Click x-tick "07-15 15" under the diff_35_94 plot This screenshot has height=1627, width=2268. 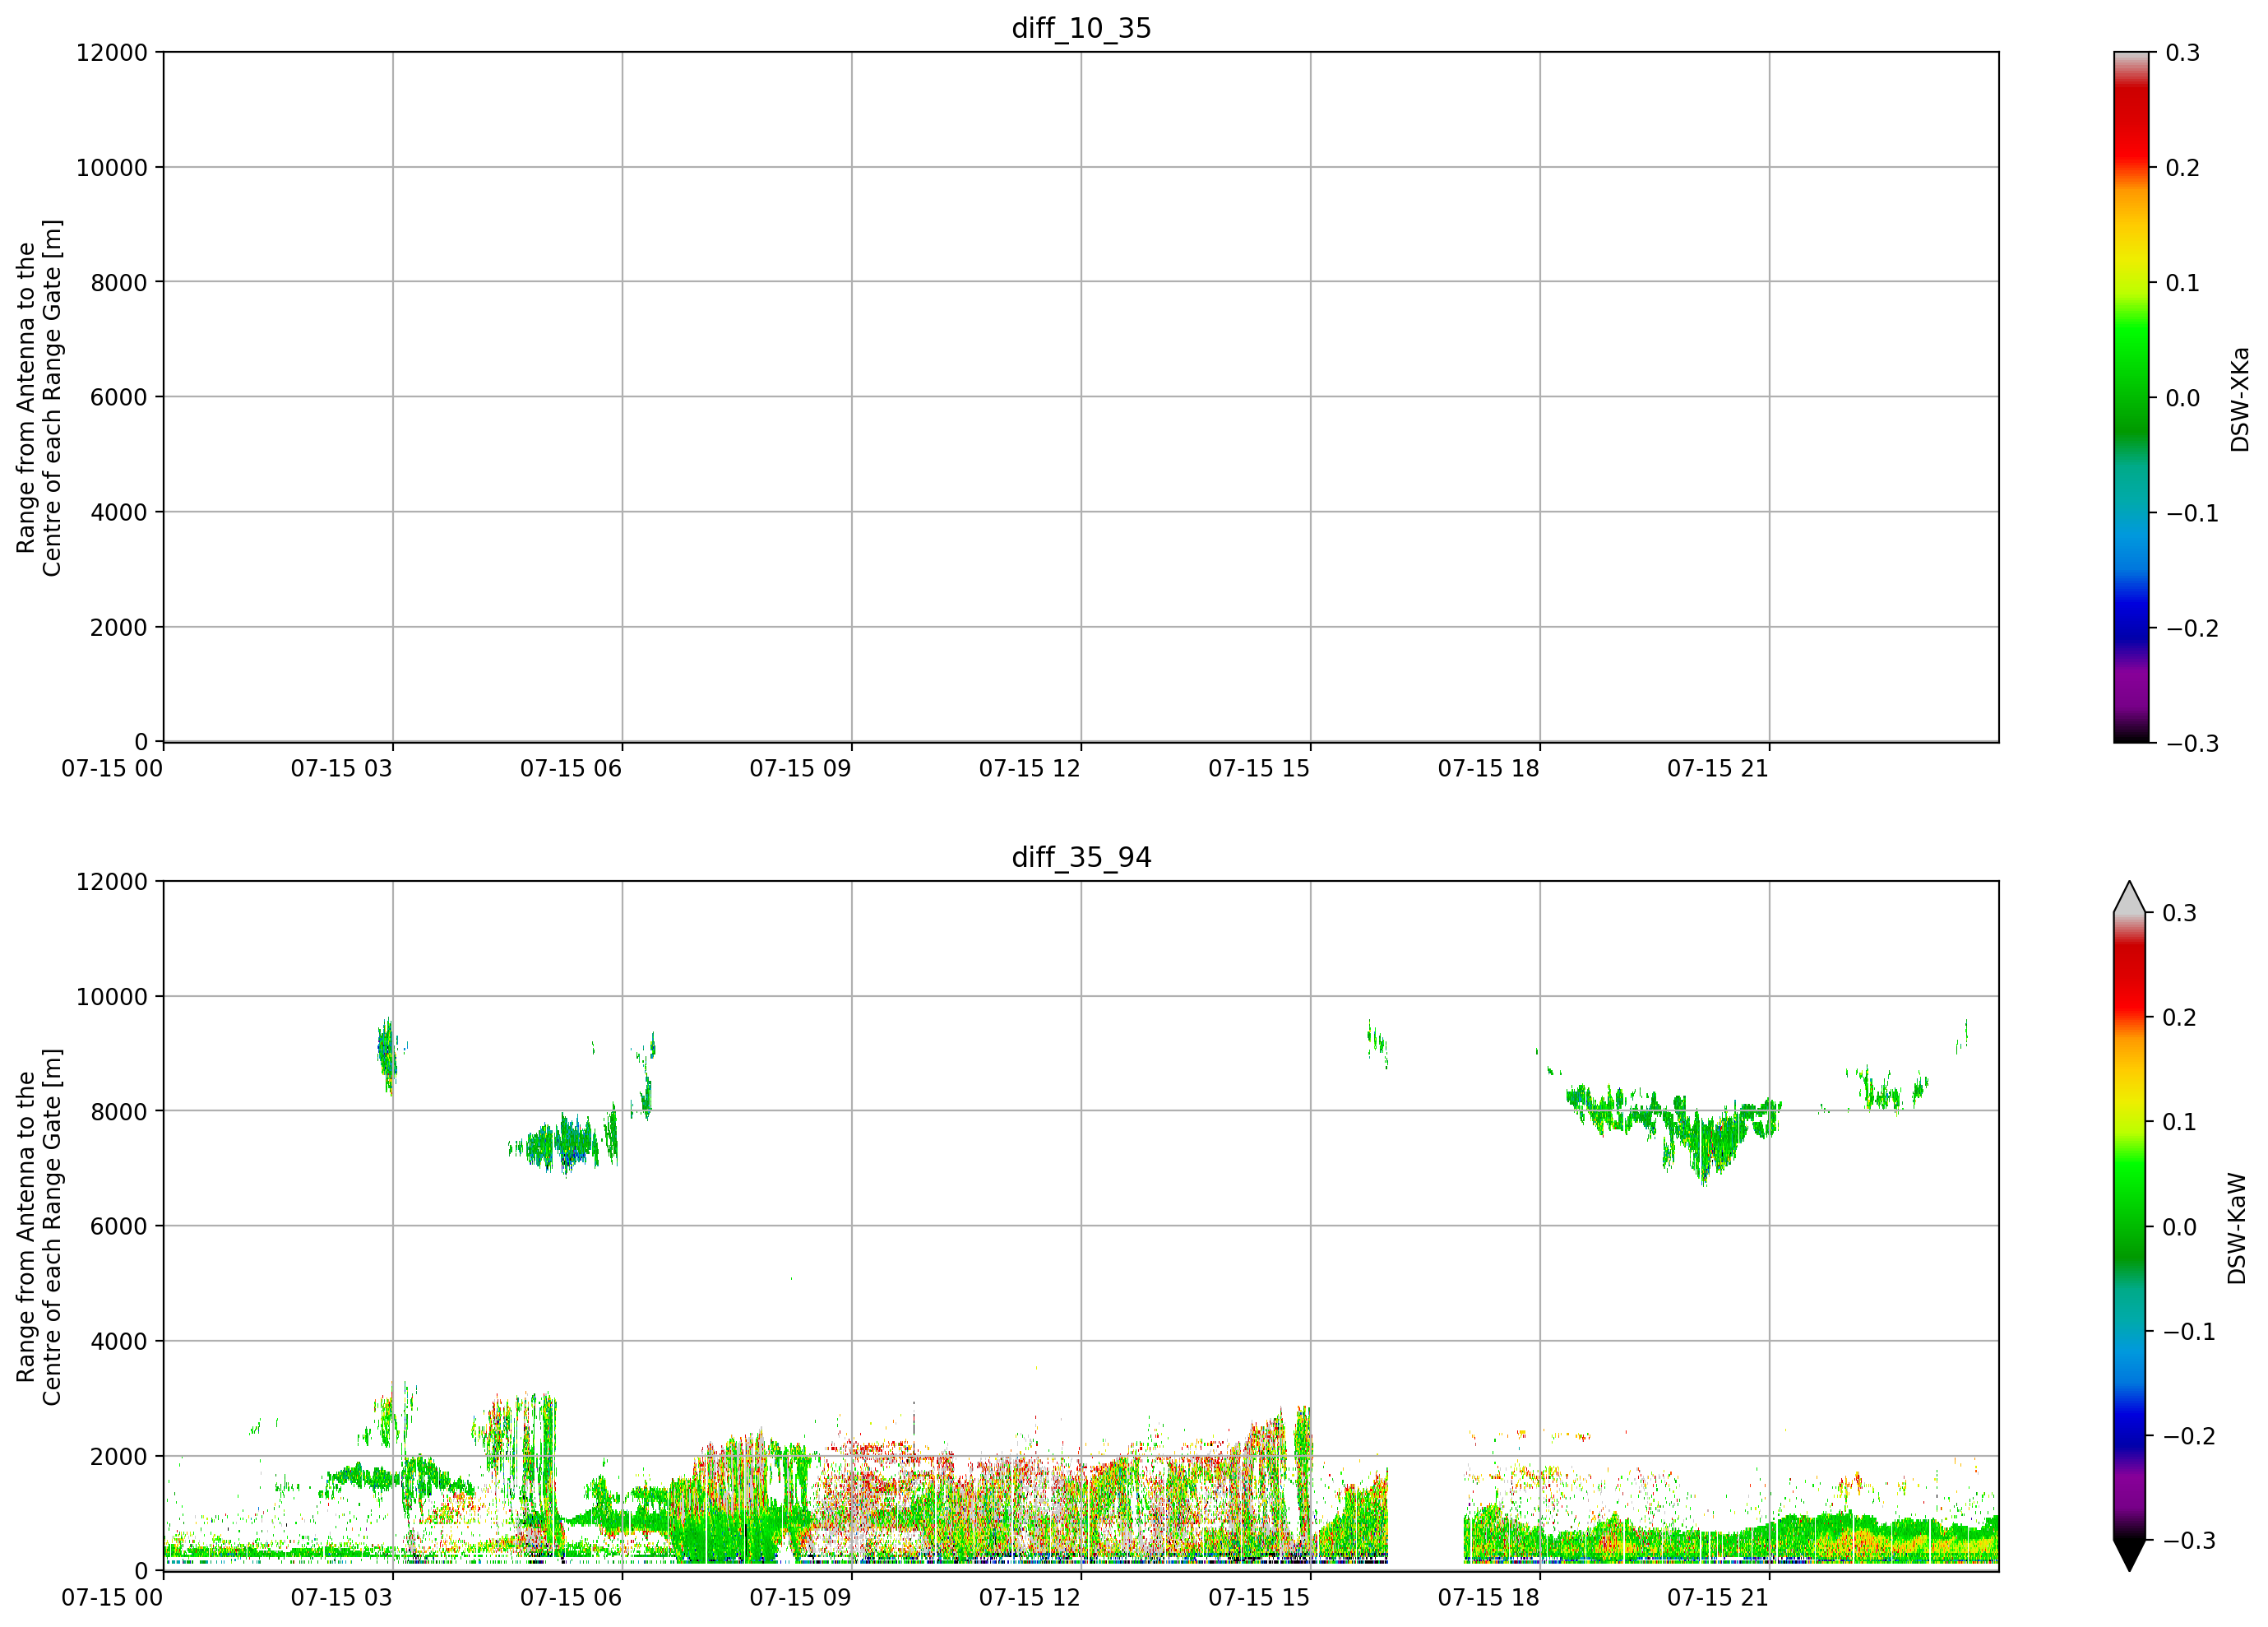tap(1259, 1598)
